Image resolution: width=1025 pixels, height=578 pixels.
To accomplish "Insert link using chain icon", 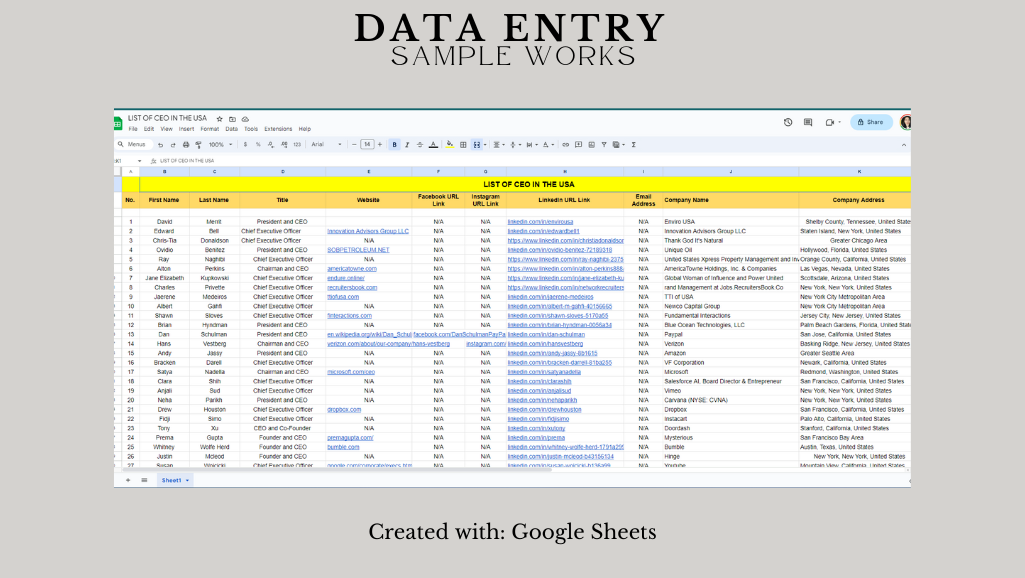I will tap(565, 144).
